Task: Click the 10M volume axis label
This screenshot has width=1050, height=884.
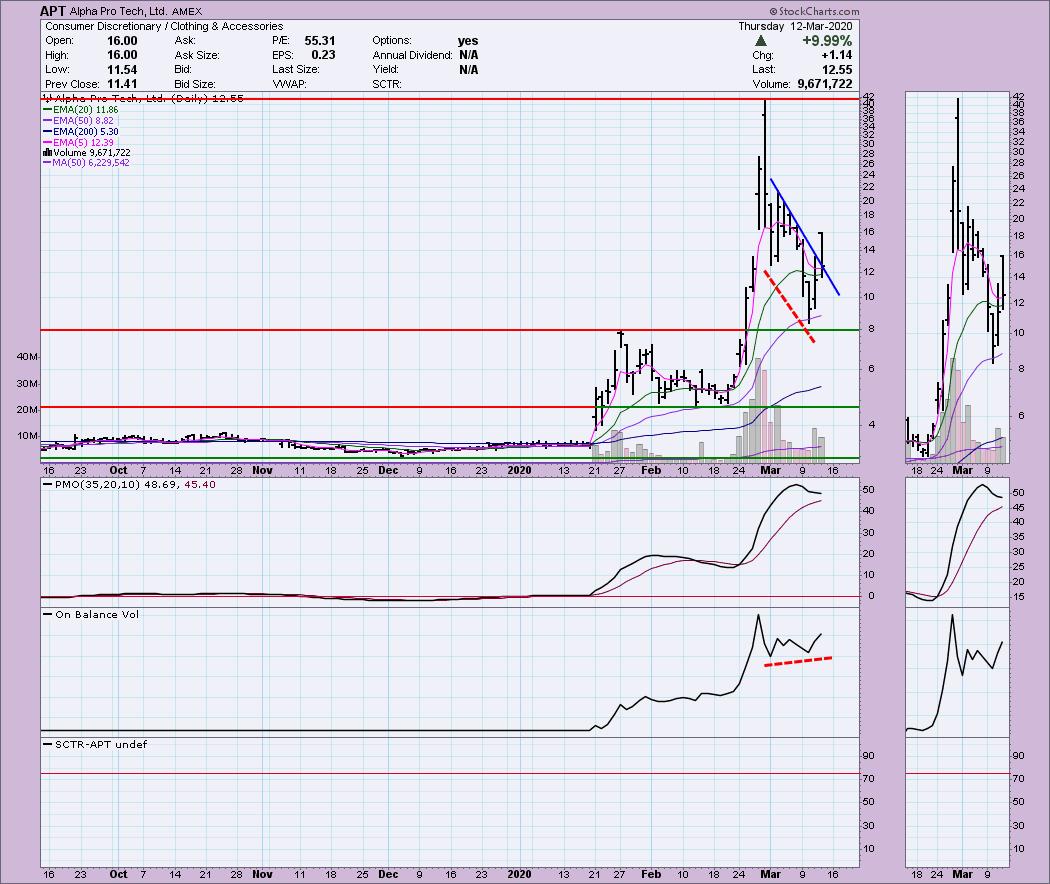Action: (x=27, y=436)
